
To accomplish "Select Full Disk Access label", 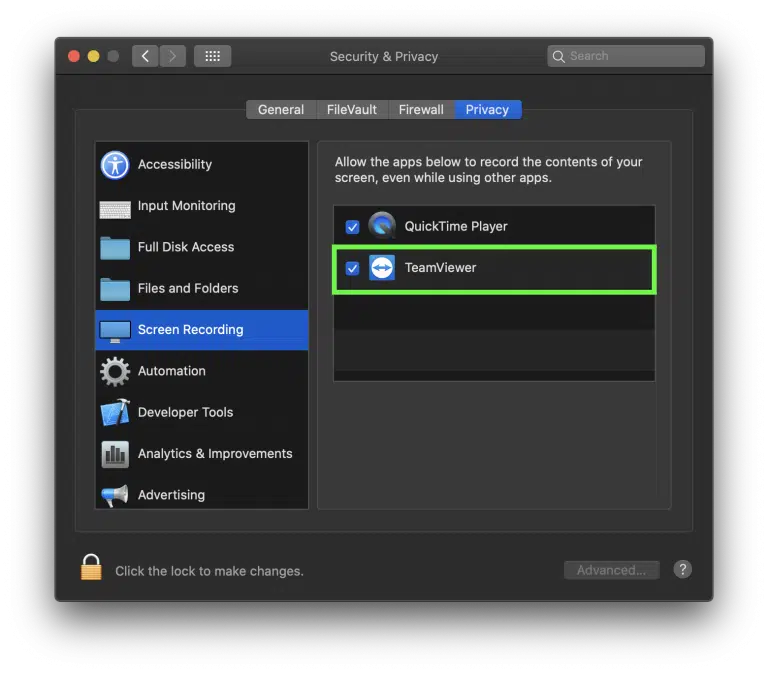I will [186, 247].
